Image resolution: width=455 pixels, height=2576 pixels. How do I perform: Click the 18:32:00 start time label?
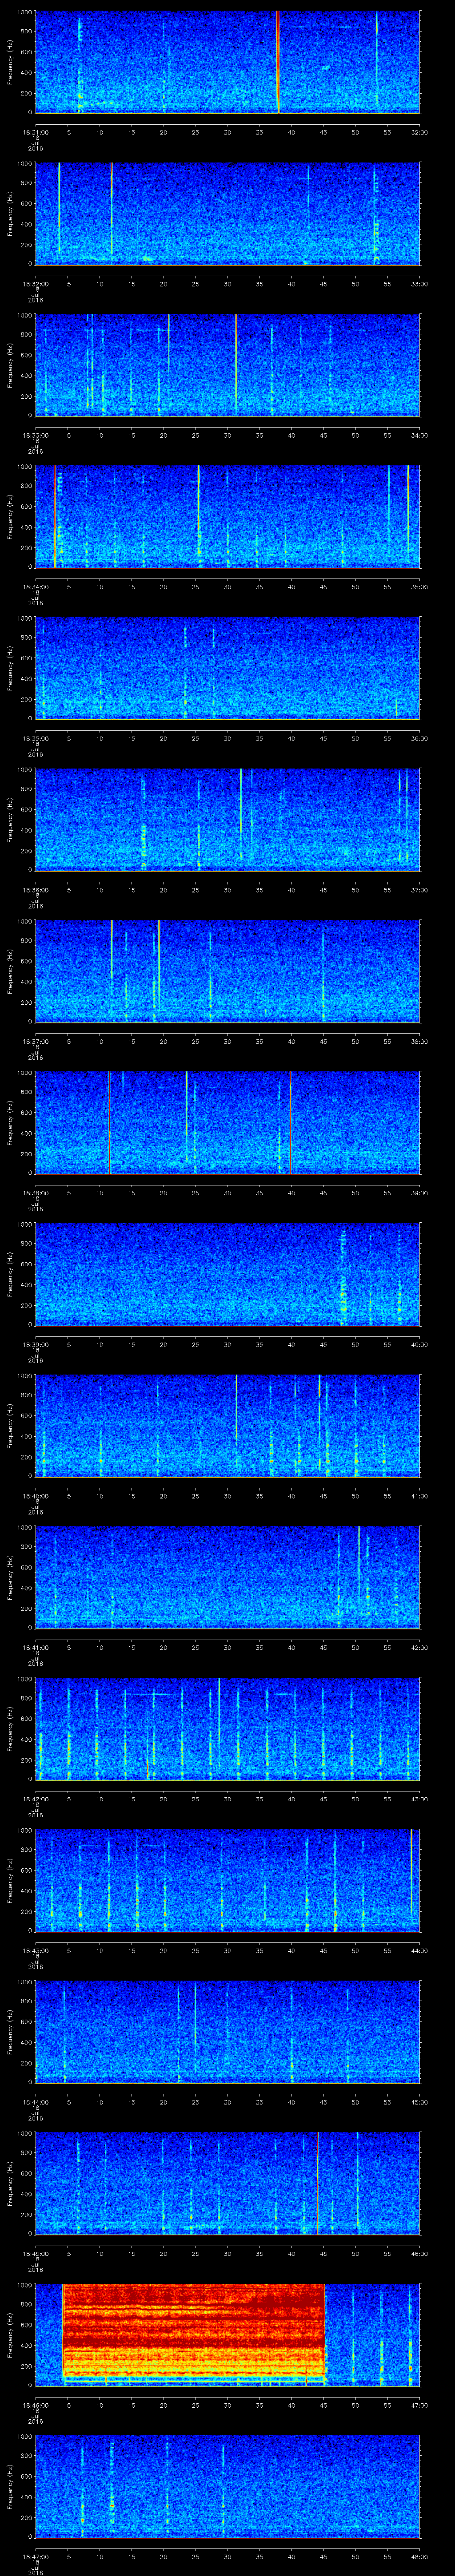point(35,284)
